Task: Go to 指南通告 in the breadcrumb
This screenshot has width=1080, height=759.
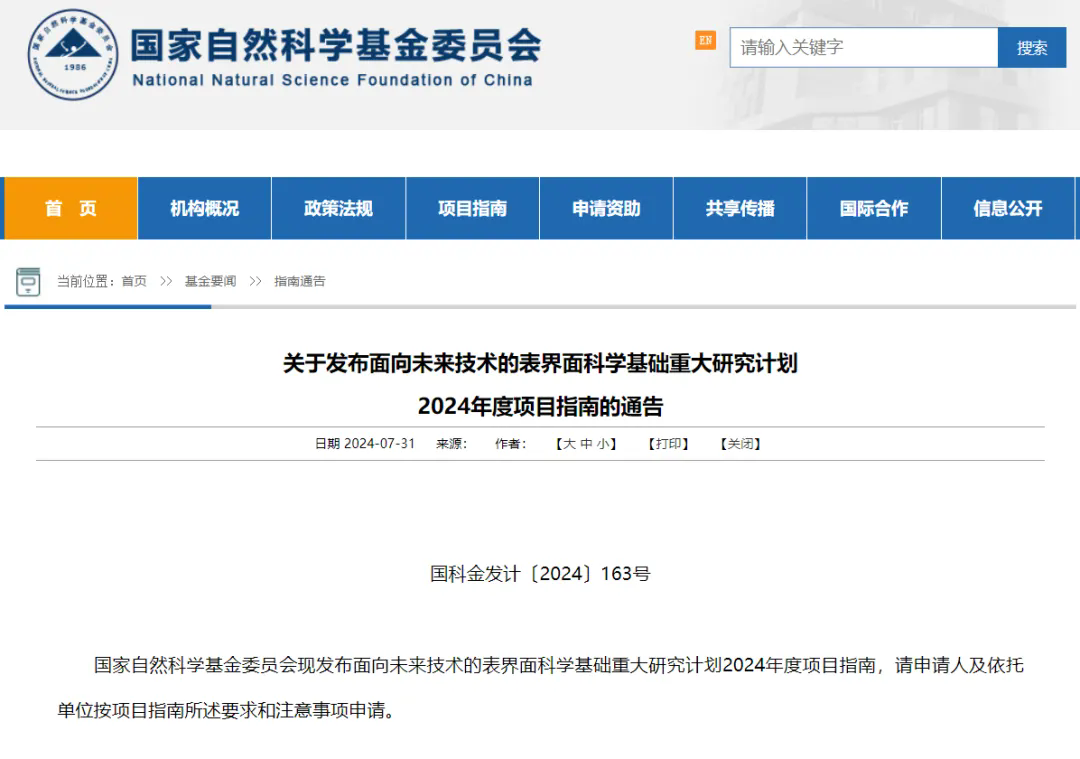Action: [300, 281]
